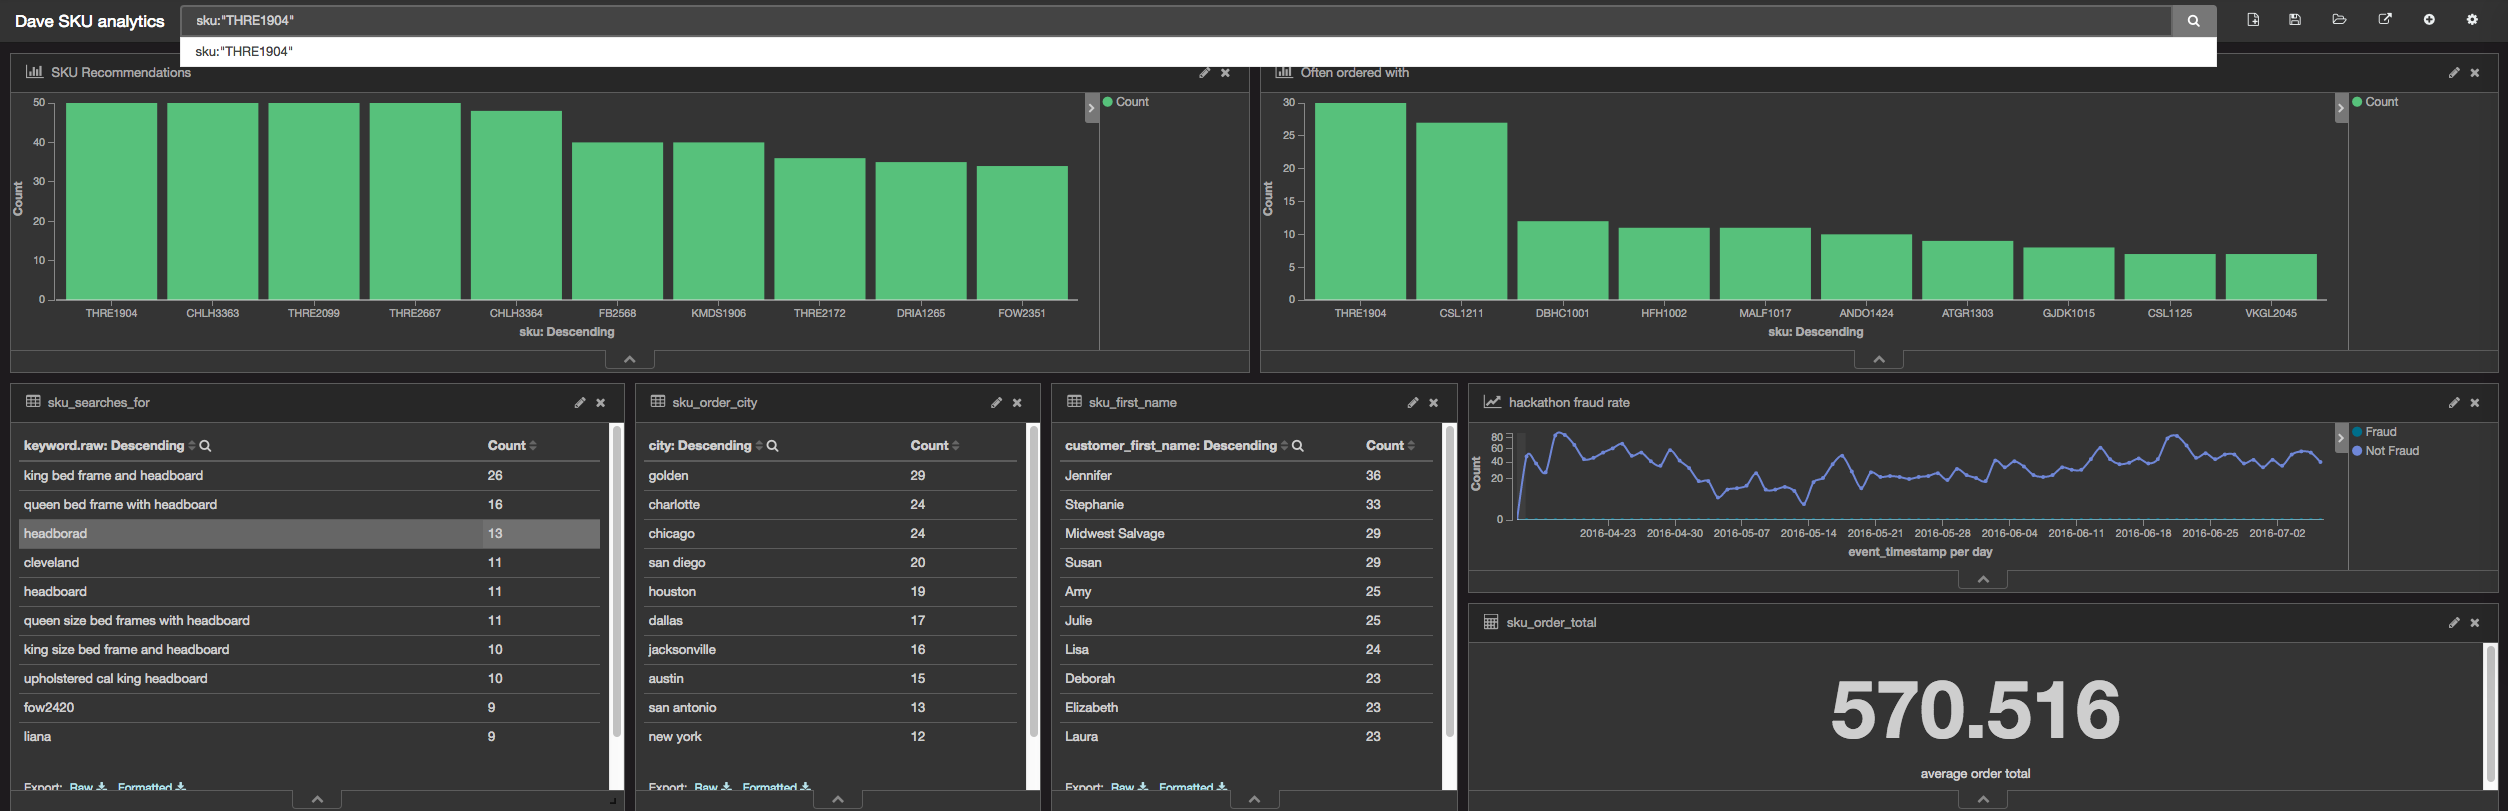The width and height of the screenshot is (2508, 811).
Task: Click the Not Fraud legend color dot
Action: 2358,451
